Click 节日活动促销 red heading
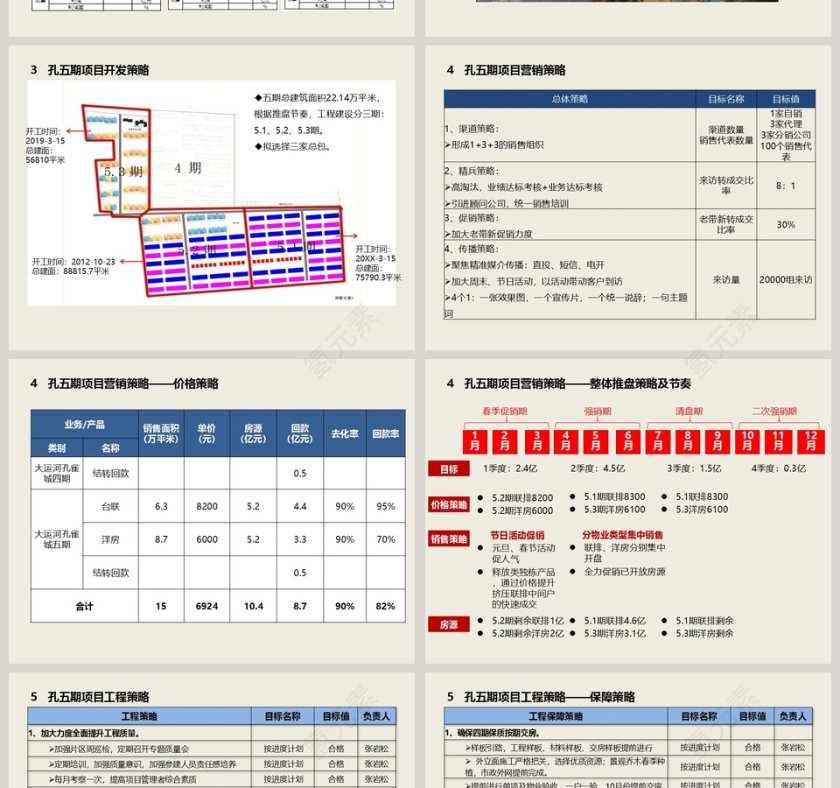Viewport: 840px width, 788px height. pos(517,535)
